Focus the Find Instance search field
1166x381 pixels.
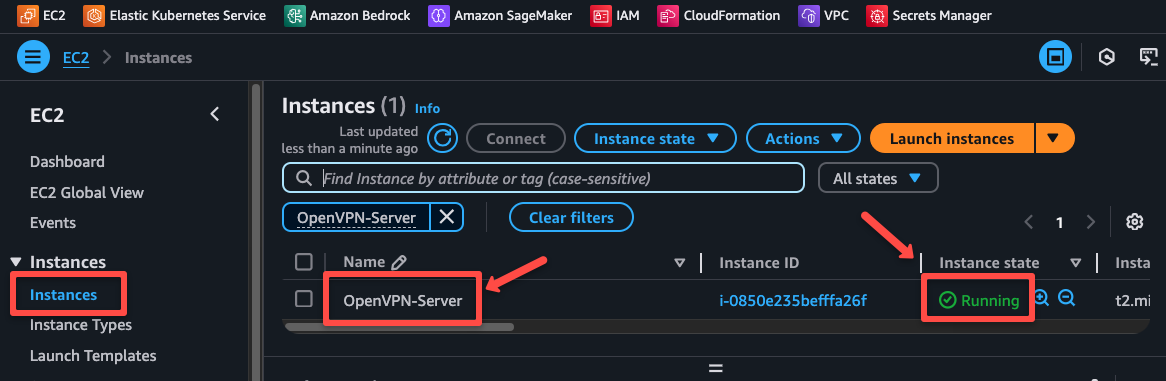coord(544,179)
